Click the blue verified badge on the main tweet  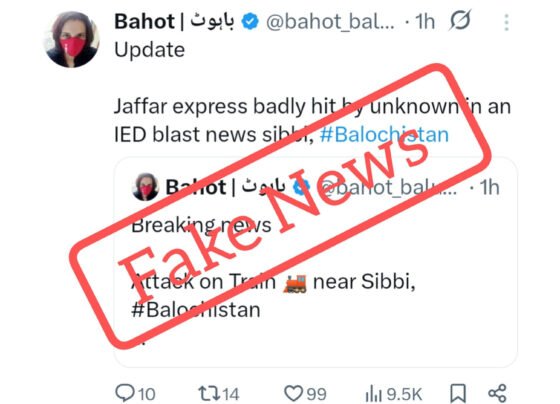pos(250,21)
